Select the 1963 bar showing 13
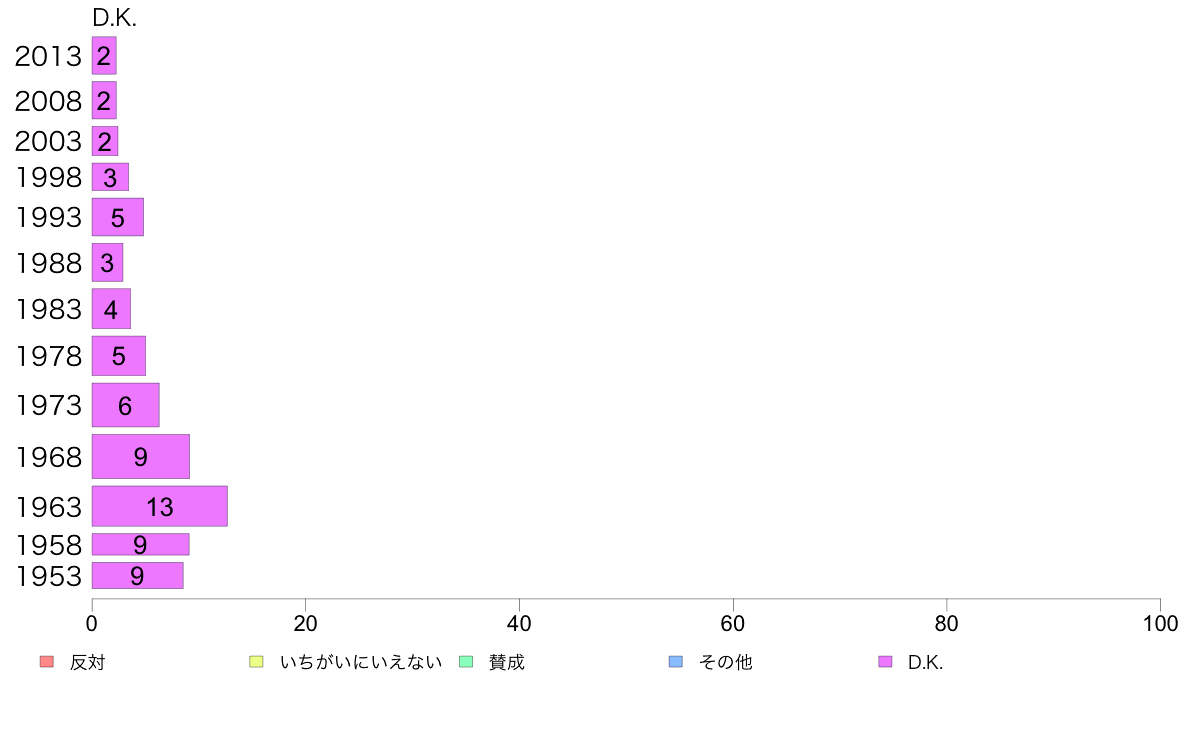This screenshot has width=1188, height=736. (x=160, y=506)
